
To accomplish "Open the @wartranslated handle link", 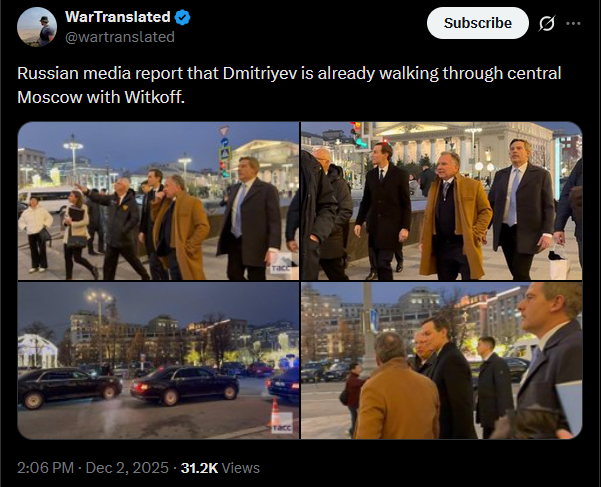I will click(x=120, y=37).
